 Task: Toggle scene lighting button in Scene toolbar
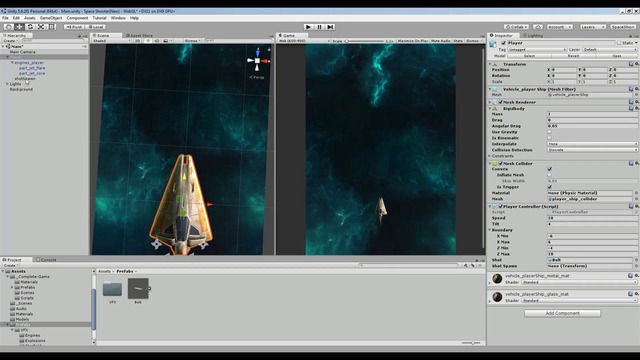click(x=148, y=41)
